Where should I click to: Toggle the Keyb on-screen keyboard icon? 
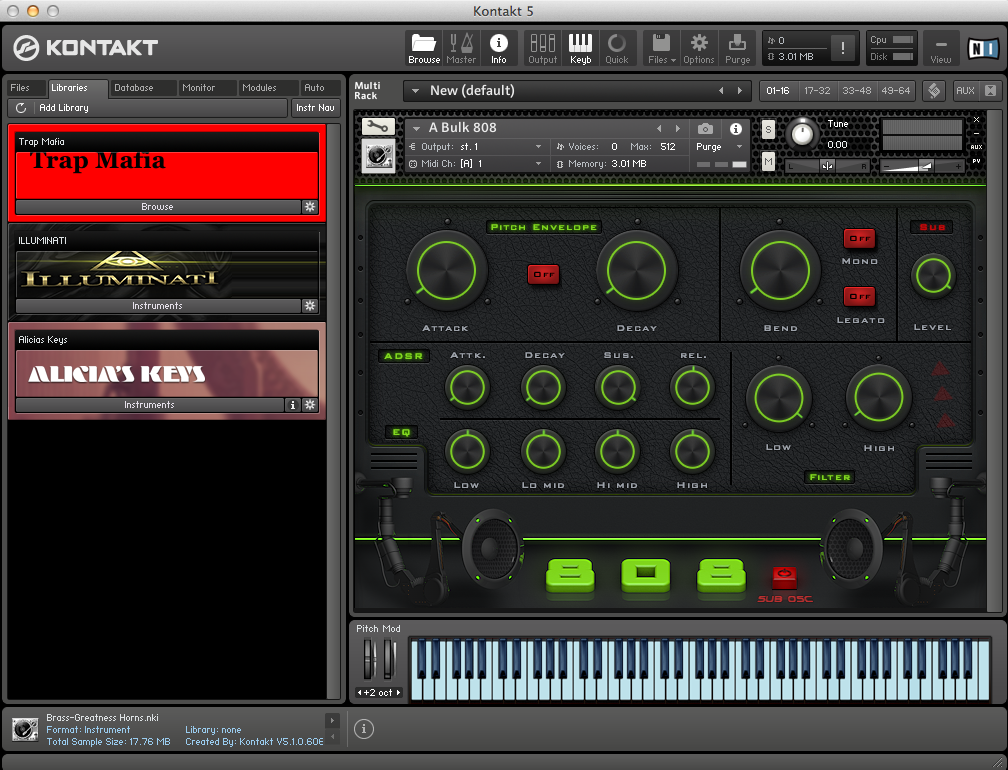pyautogui.click(x=580, y=48)
